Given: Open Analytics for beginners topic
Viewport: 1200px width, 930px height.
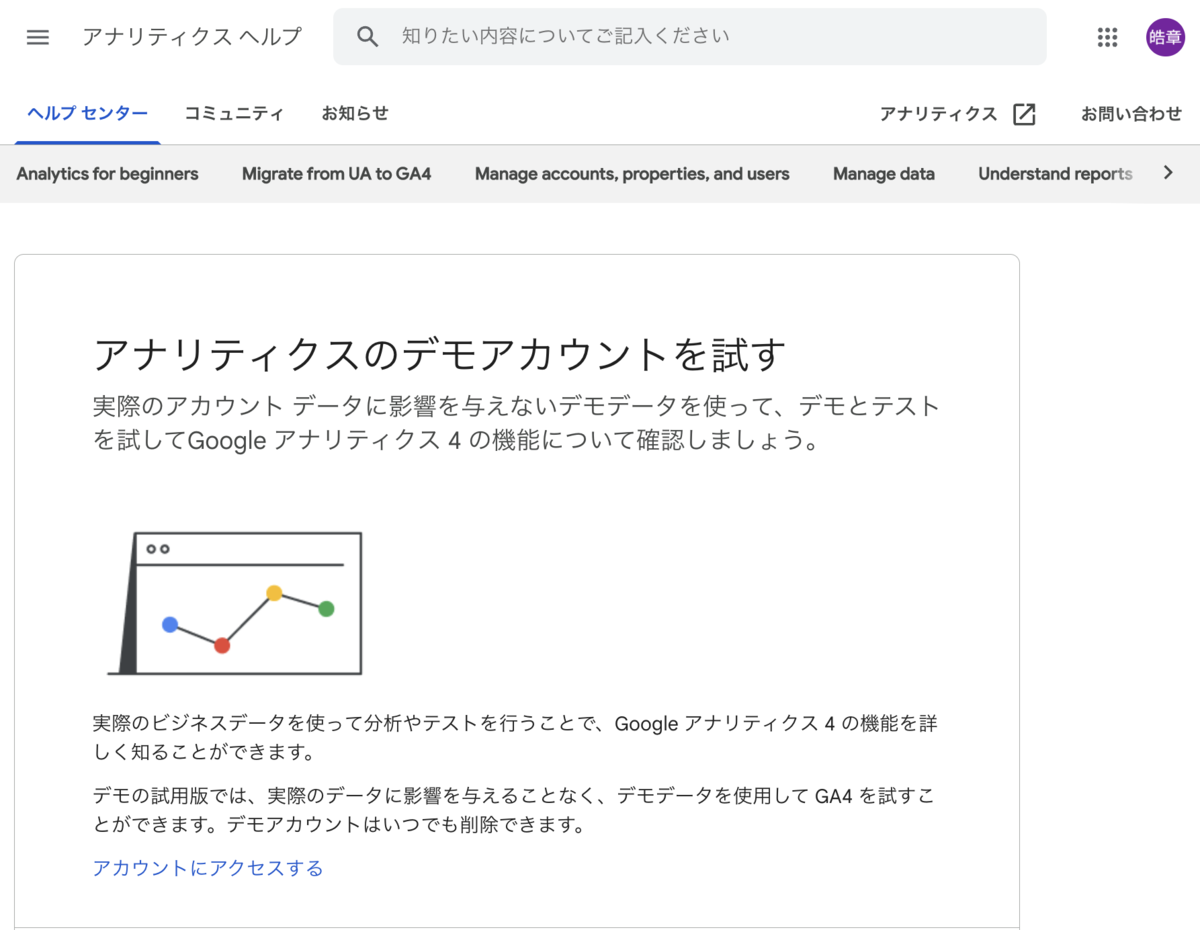Looking at the screenshot, I should click(x=108, y=174).
